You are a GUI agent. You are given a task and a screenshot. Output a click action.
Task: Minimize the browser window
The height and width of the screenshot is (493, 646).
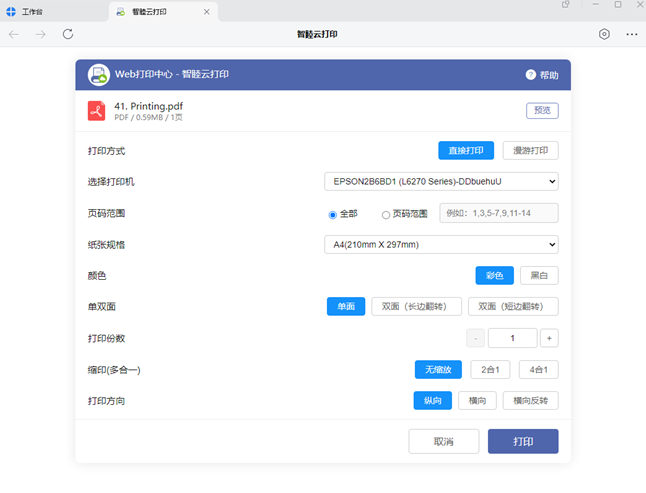point(596,4)
